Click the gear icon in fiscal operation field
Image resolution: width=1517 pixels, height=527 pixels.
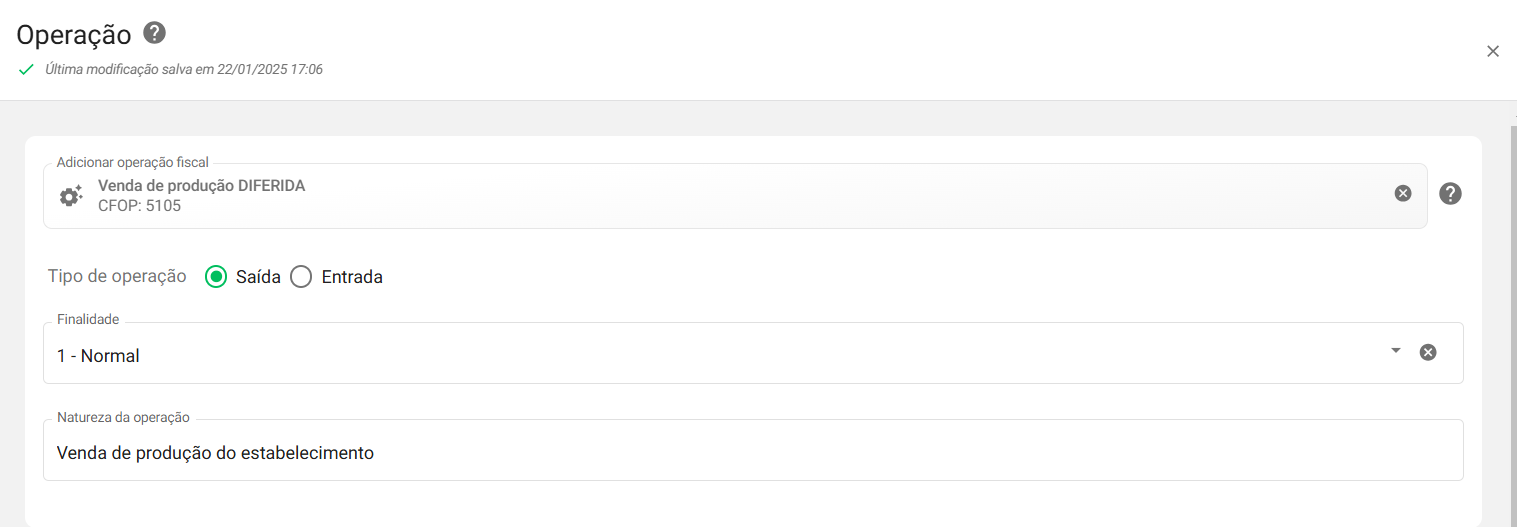(x=70, y=196)
